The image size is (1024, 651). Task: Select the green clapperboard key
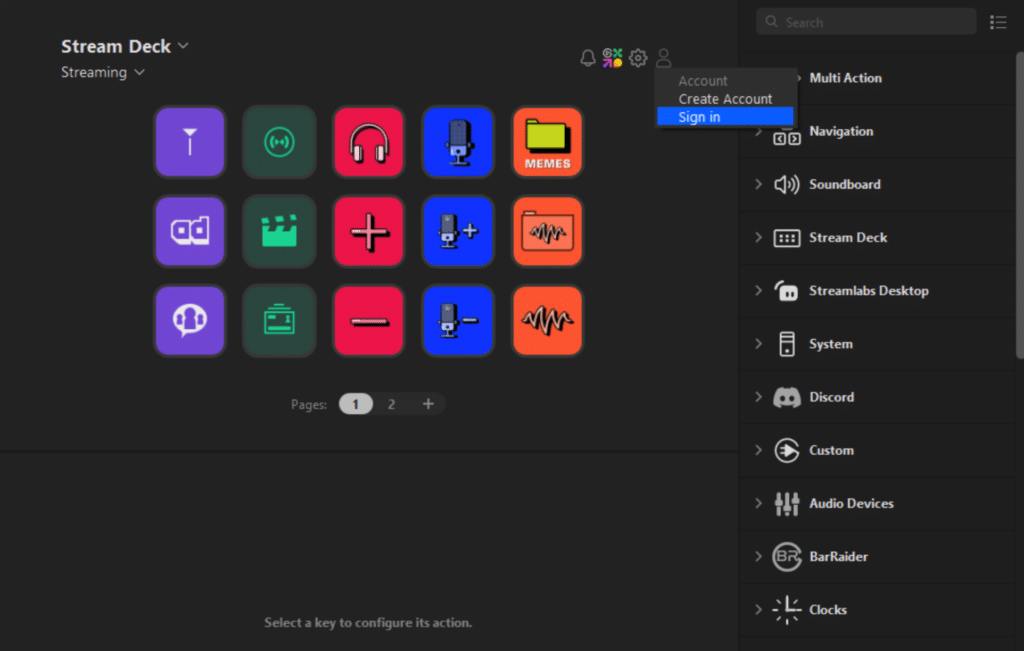pos(280,231)
